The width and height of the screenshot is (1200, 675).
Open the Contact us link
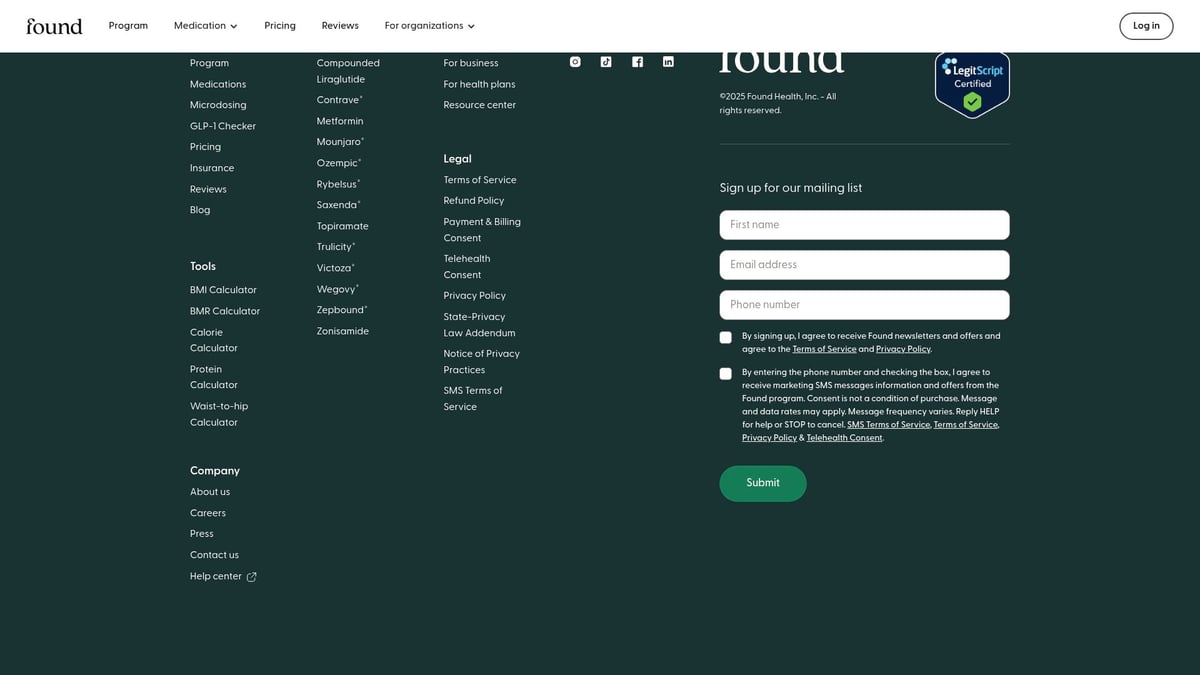tap(214, 555)
